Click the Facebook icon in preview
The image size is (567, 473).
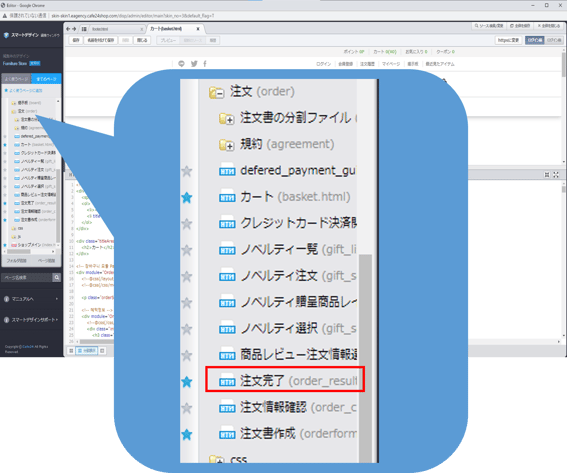click(x=205, y=64)
